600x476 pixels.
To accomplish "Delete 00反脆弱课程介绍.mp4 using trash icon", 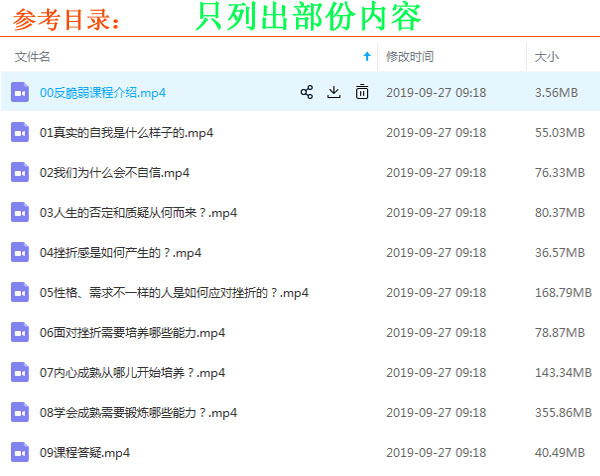I will pos(362,92).
